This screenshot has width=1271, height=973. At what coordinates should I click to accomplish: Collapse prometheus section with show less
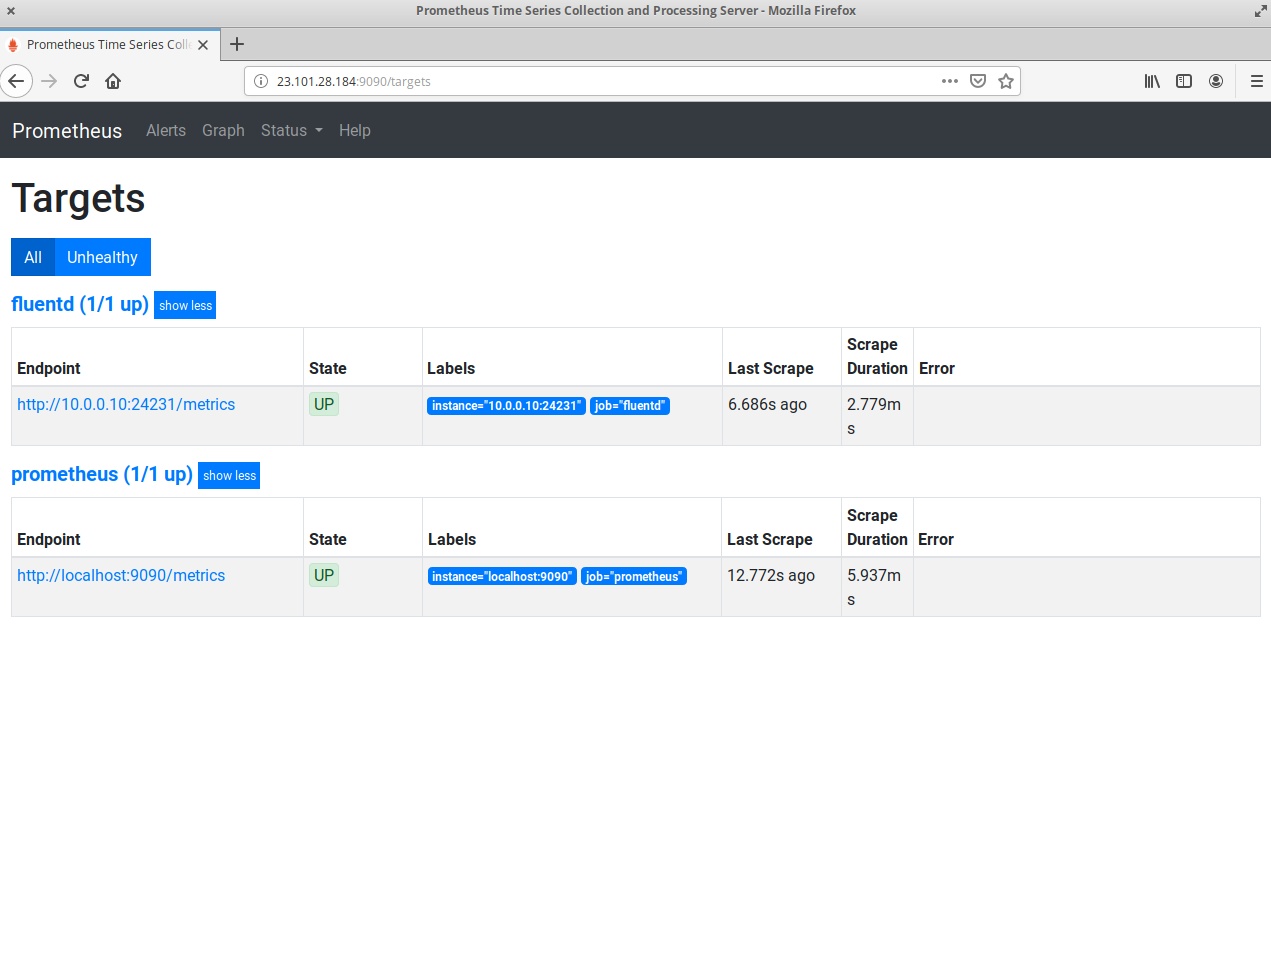point(229,475)
